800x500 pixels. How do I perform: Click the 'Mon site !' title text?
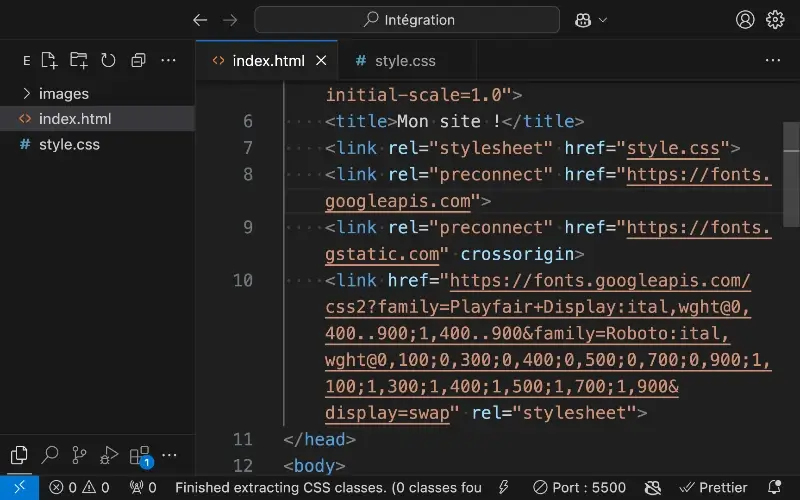click(x=449, y=121)
